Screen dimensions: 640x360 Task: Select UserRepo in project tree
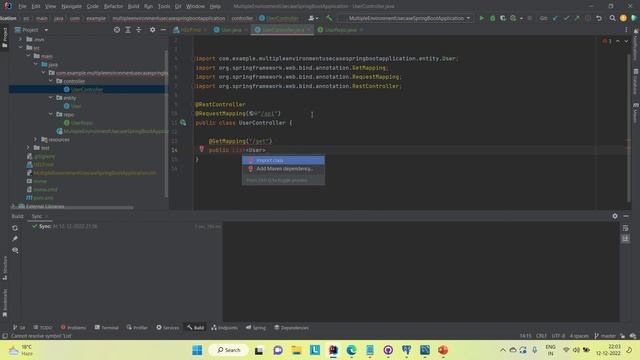(81, 122)
